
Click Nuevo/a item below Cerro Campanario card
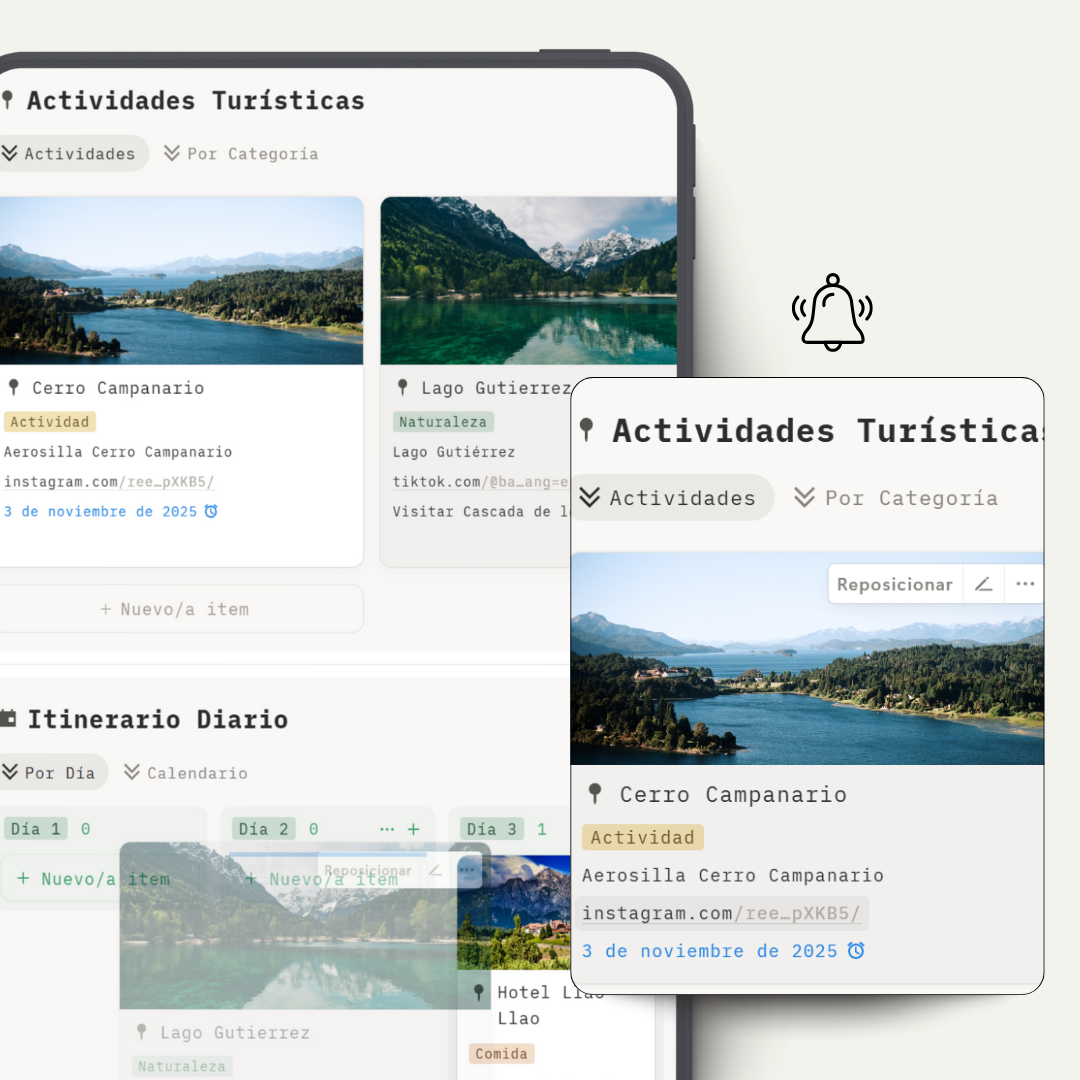tap(175, 609)
